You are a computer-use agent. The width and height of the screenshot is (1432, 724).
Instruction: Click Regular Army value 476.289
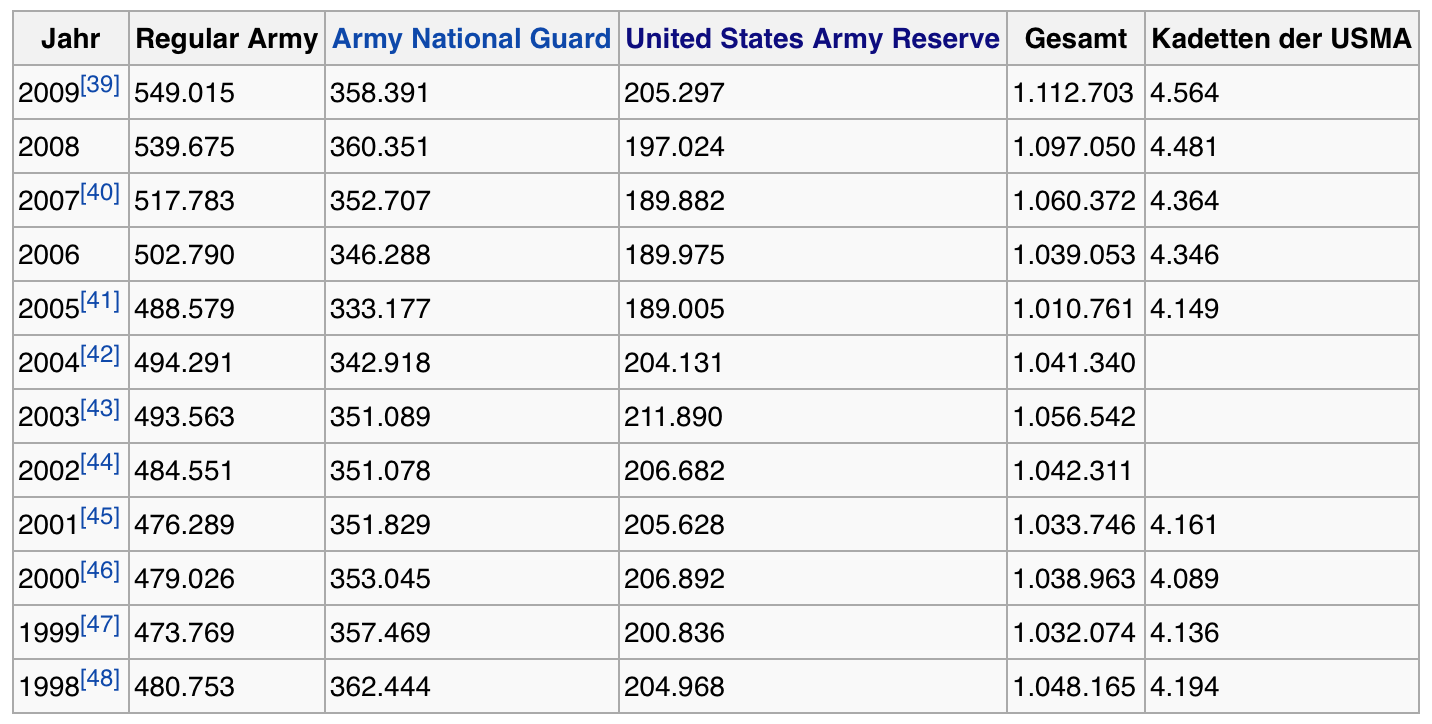click(185, 525)
